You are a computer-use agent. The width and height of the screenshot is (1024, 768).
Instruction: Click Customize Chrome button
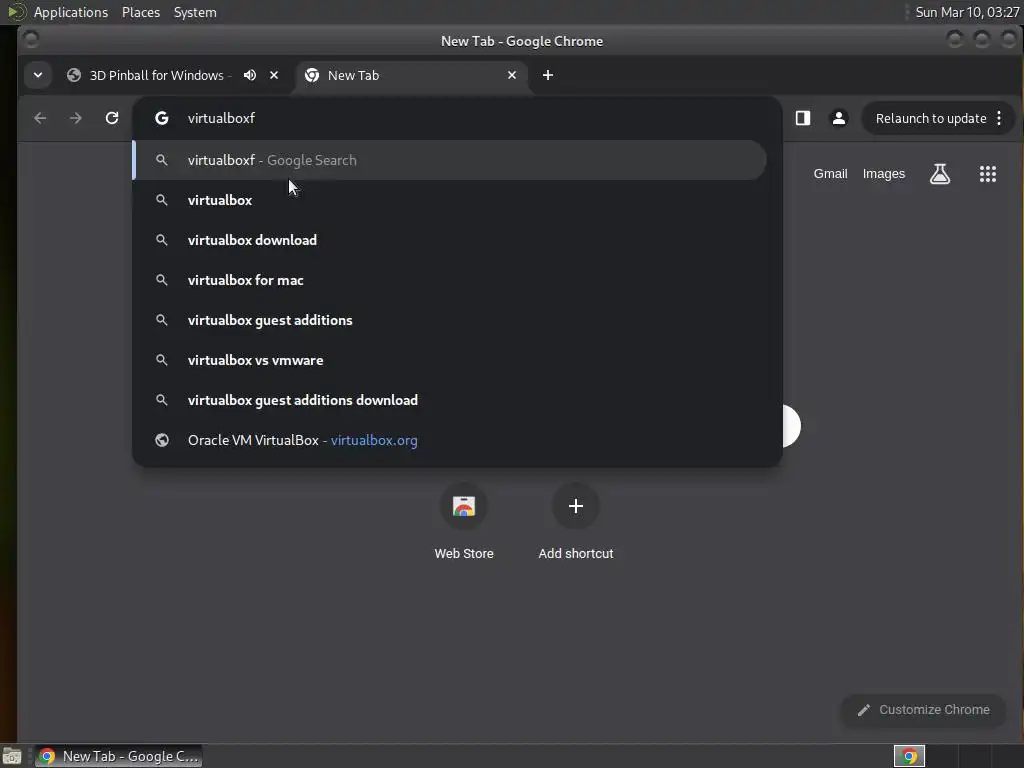pos(923,709)
